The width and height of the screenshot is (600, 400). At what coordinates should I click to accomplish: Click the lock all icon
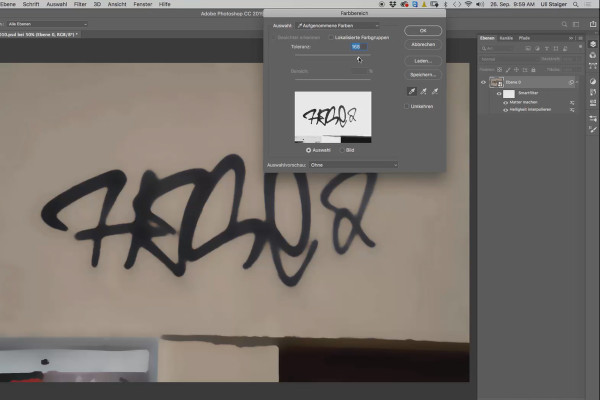pos(533,70)
